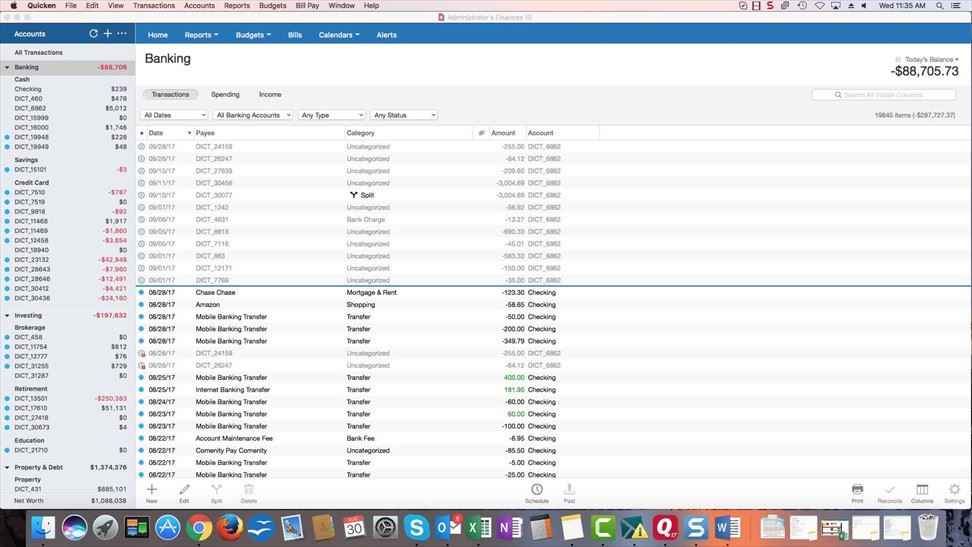This screenshot has width=972, height=547.
Task: Select All Transactions in the sidebar
Action: click(38, 53)
